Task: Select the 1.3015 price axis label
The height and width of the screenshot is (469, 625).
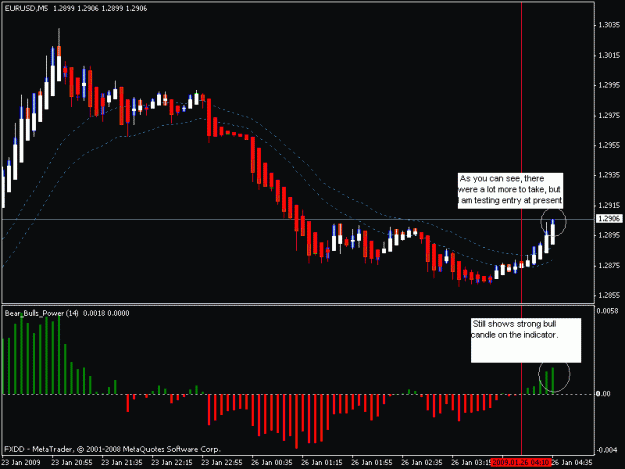Action: click(x=609, y=55)
